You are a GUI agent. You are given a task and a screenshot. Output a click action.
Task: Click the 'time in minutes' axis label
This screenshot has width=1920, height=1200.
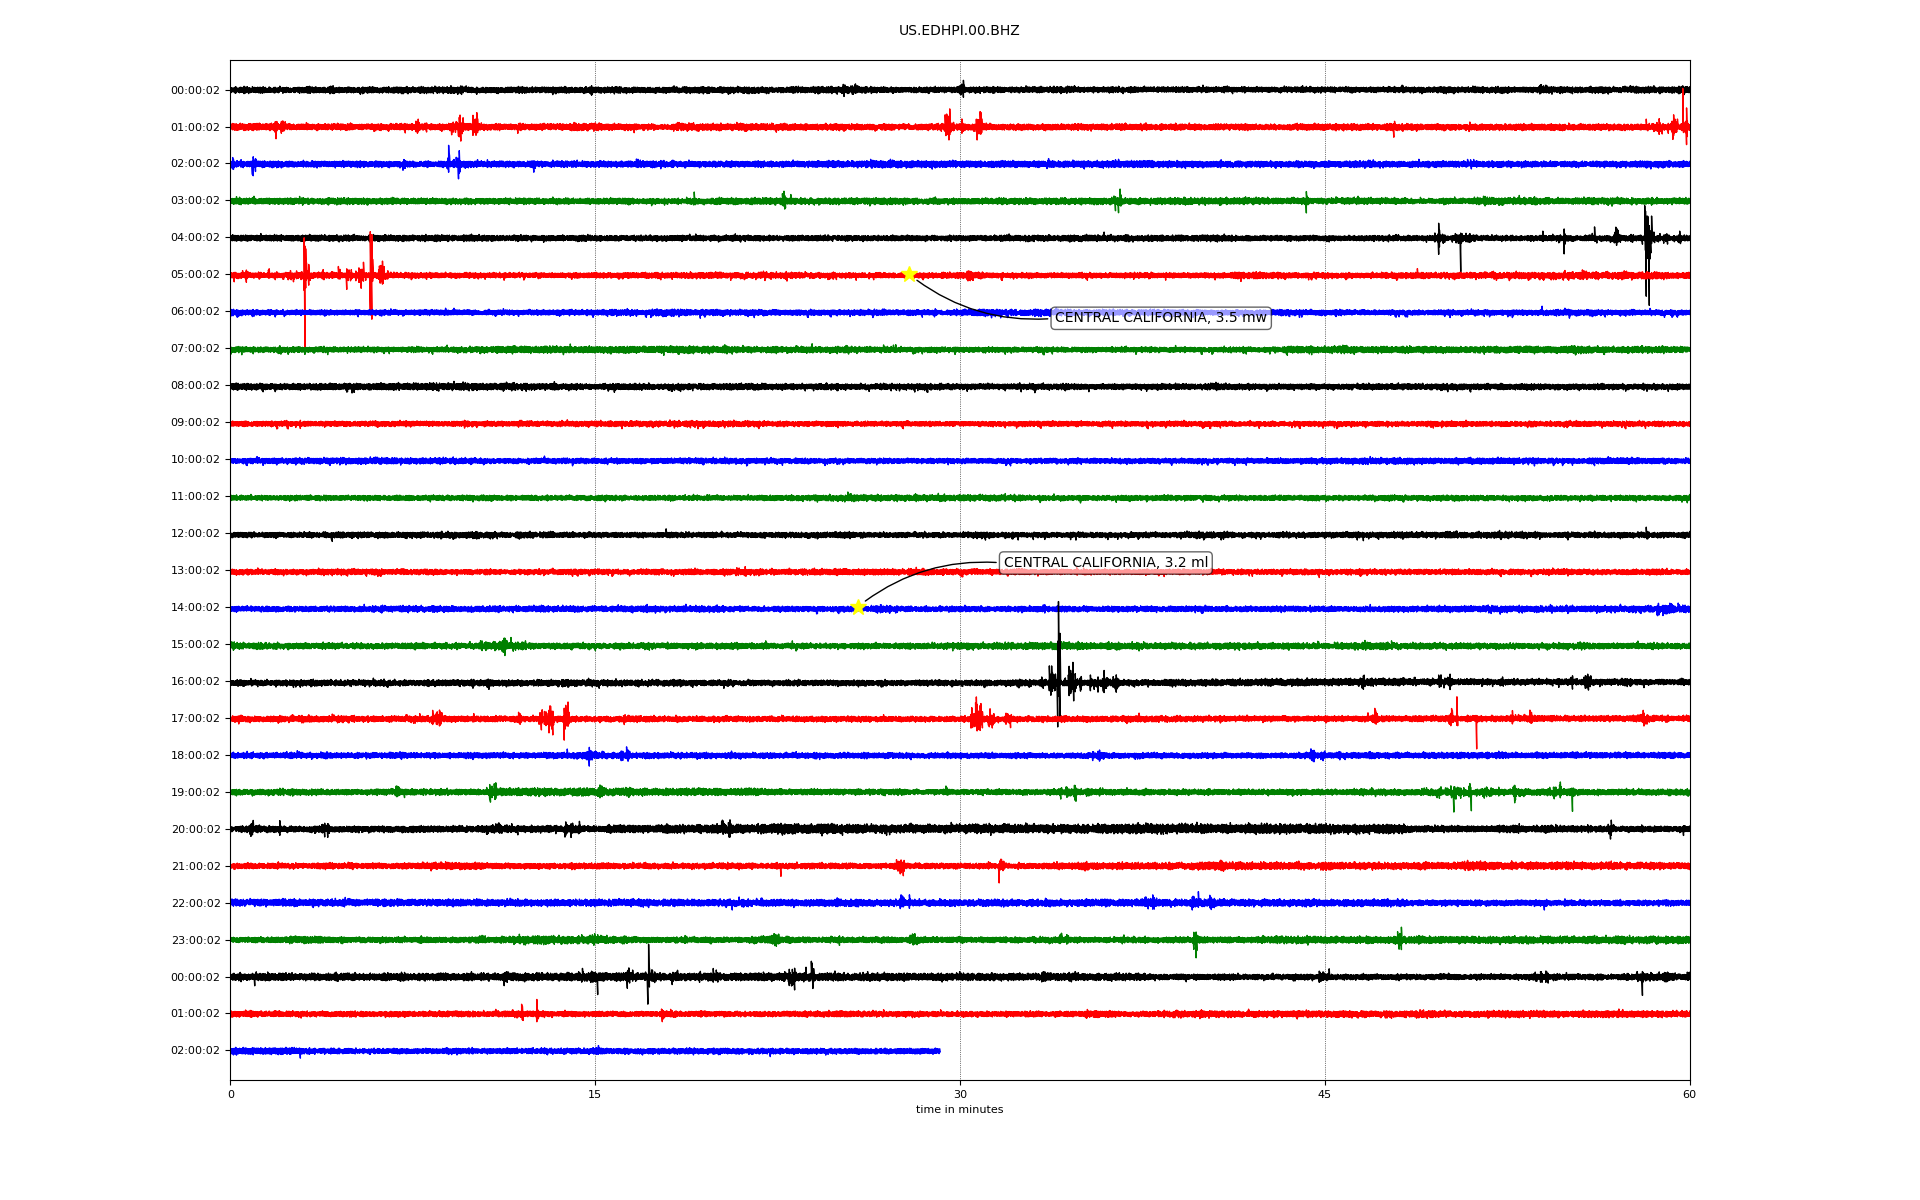958,1110
